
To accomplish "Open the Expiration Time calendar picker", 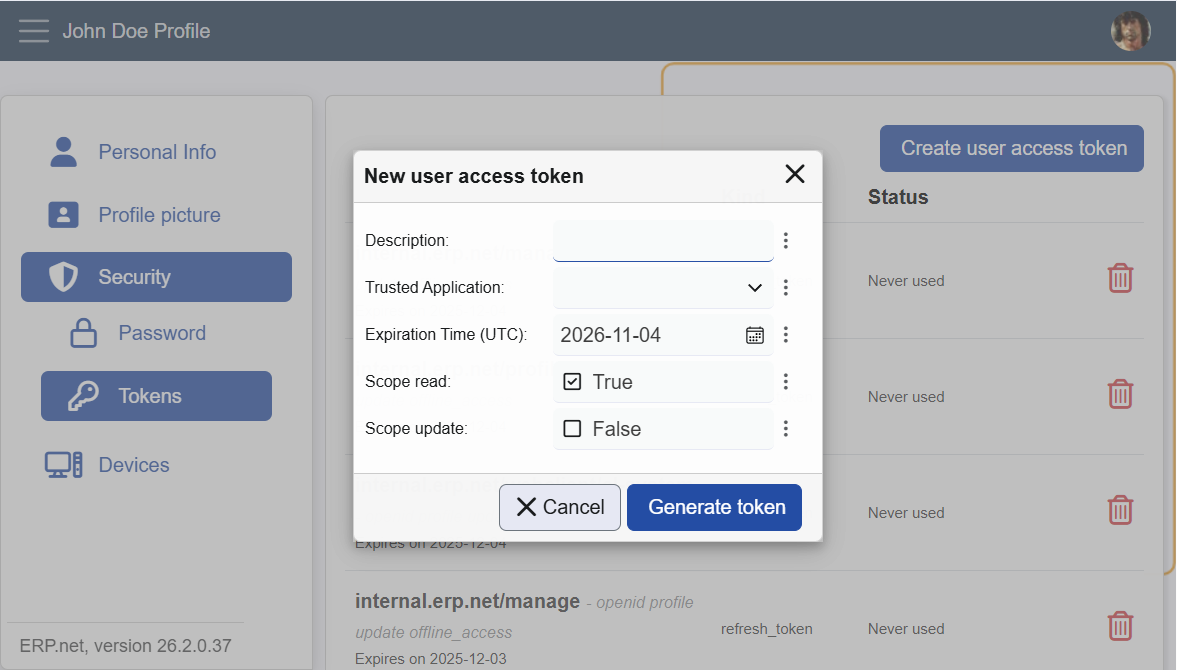I will tap(754, 334).
